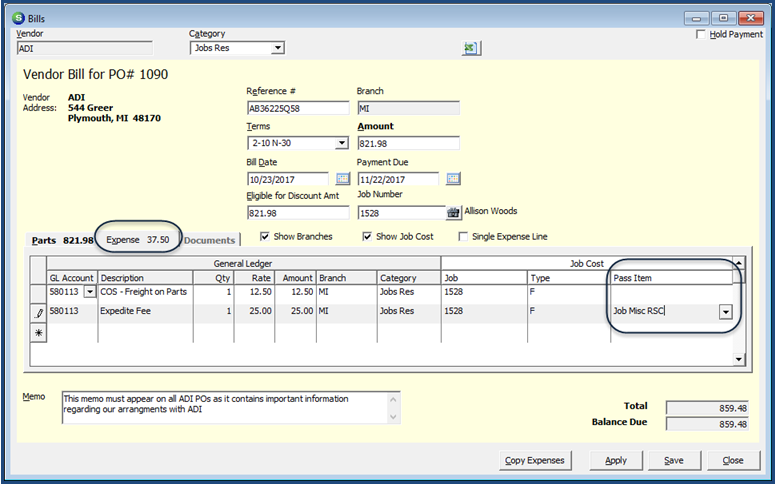
Task: Toggle the Hold Payment checkbox
Action: [700, 34]
